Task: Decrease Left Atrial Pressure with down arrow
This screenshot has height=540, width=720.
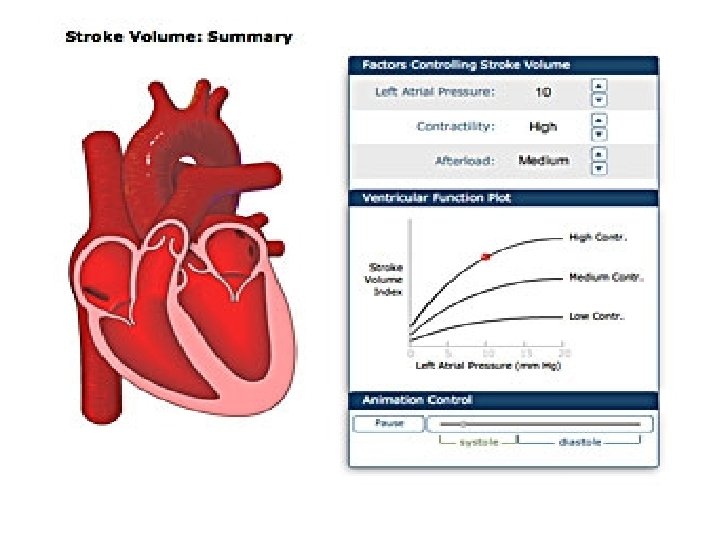Action: coord(599,100)
